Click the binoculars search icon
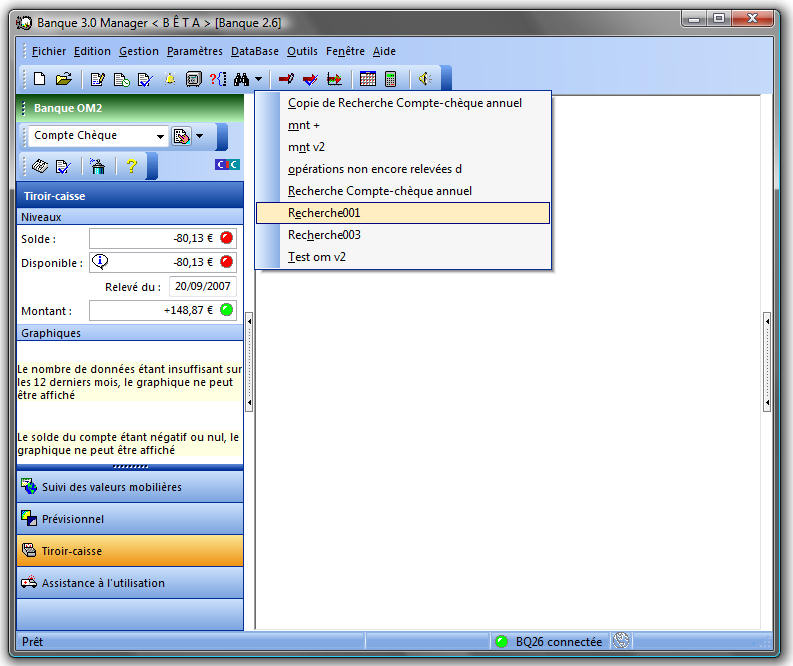 pyautogui.click(x=241, y=79)
